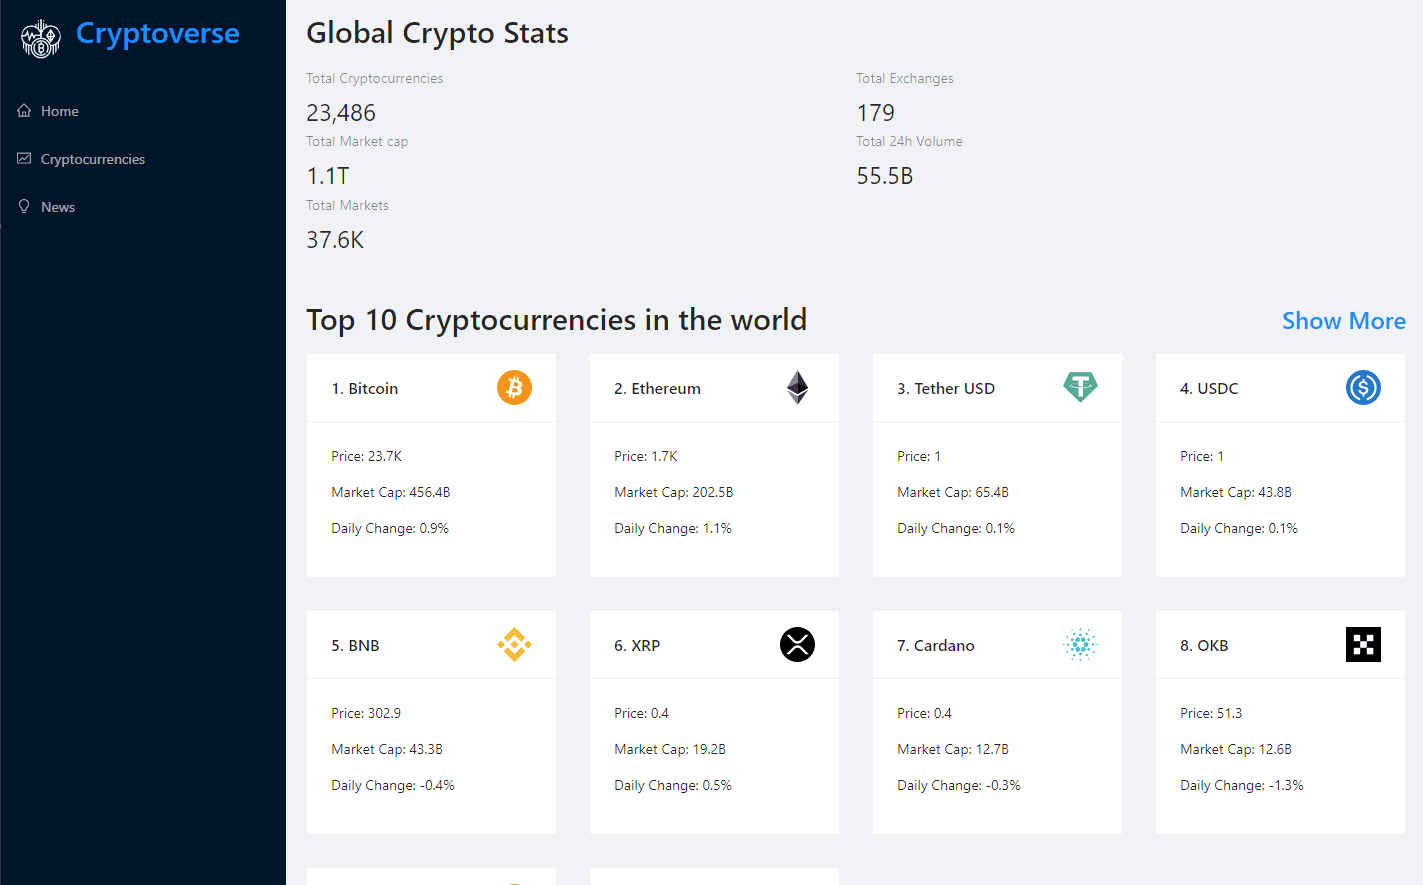The height and width of the screenshot is (885, 1423).
Task: Click Cardano's Market Cap: 12.7B text
Action: pyautogui.click(x=953, y=749)
